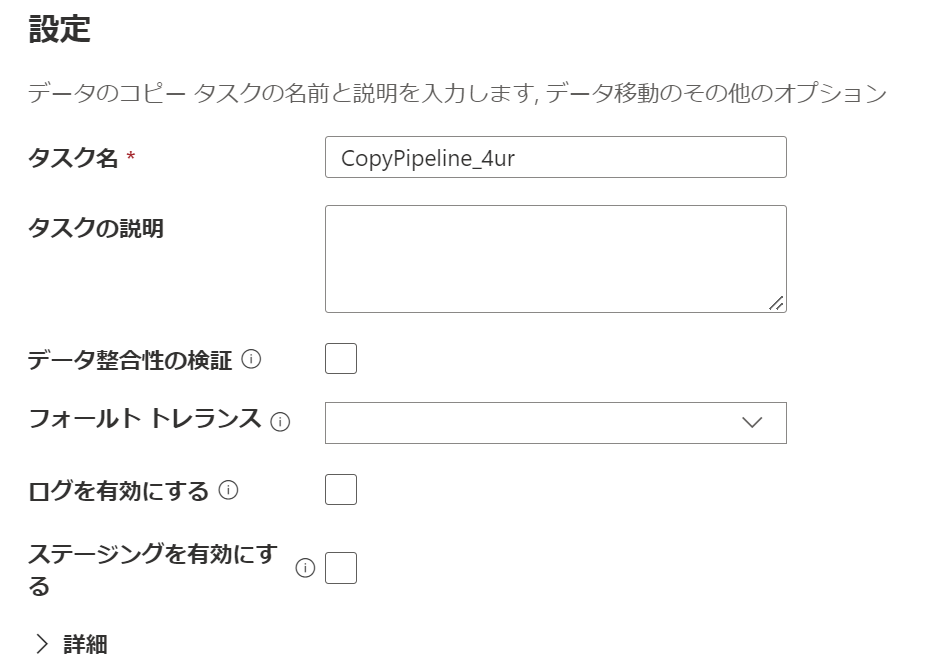928x670 pixels.
Task: Tick the ログを有効にする checkbox
Action: [341, 489]
